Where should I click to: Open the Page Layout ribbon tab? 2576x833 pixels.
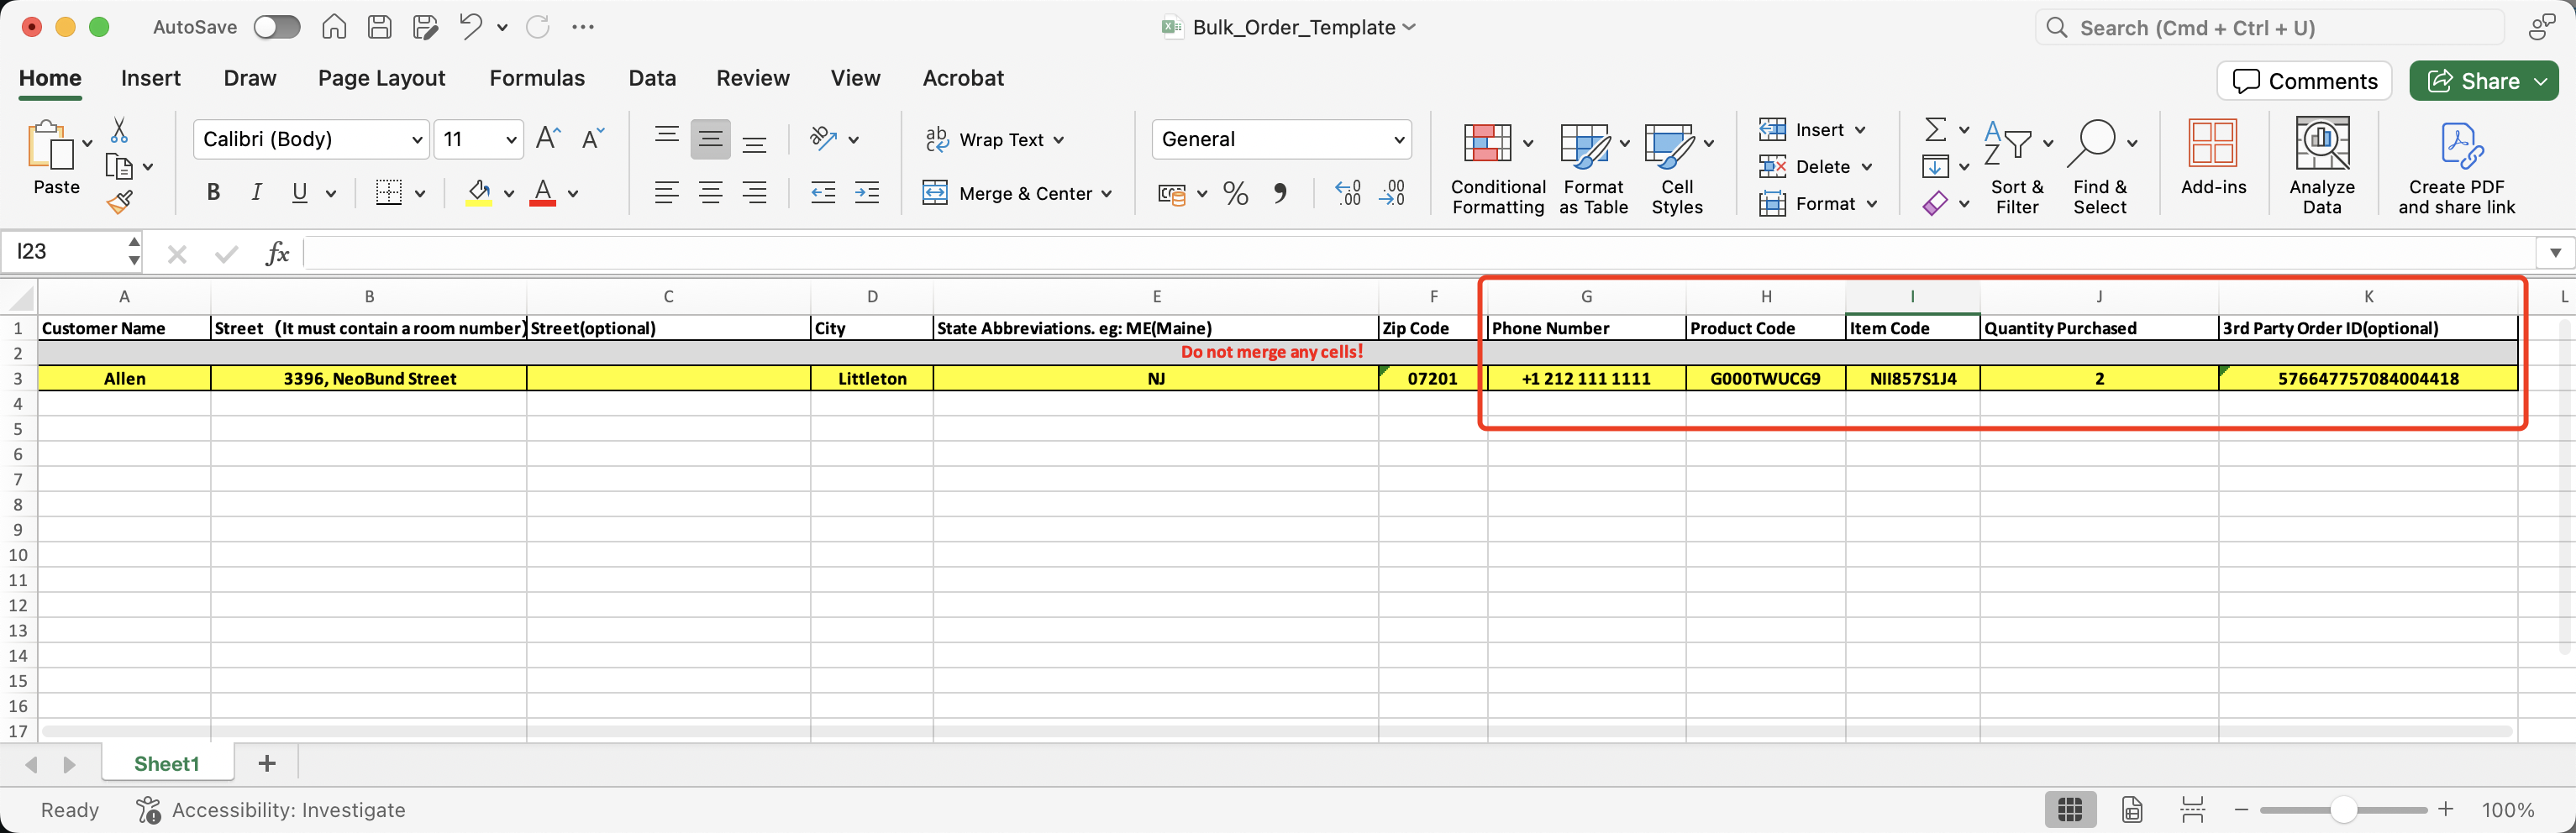coord(381,78)
